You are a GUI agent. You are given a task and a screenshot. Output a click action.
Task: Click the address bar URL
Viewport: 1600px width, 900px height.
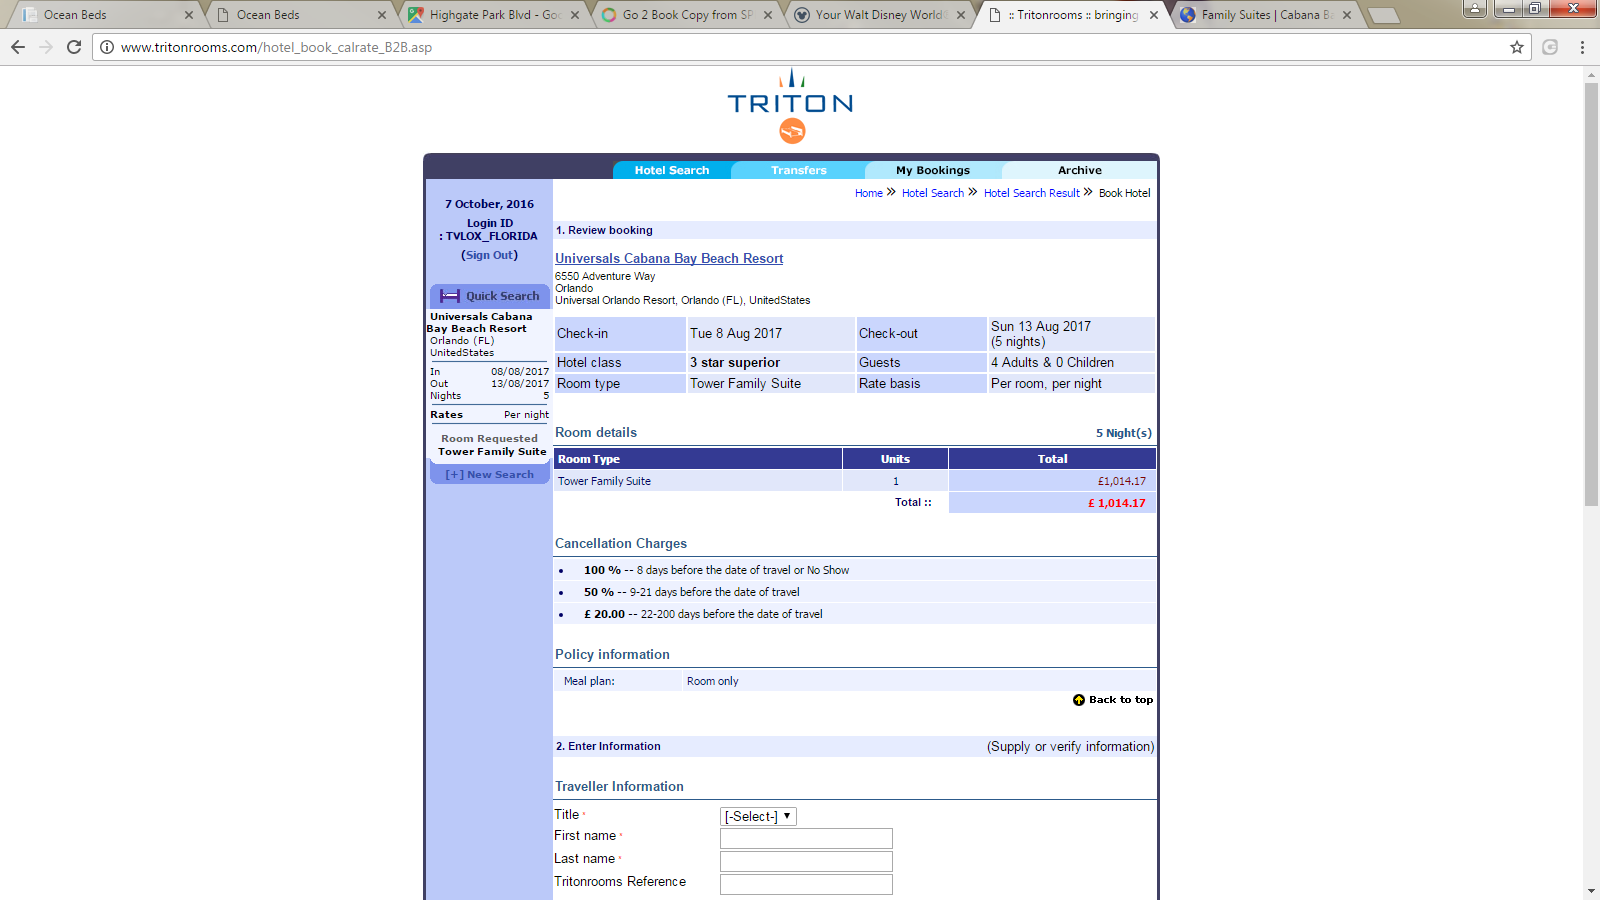tap(276, 47)
